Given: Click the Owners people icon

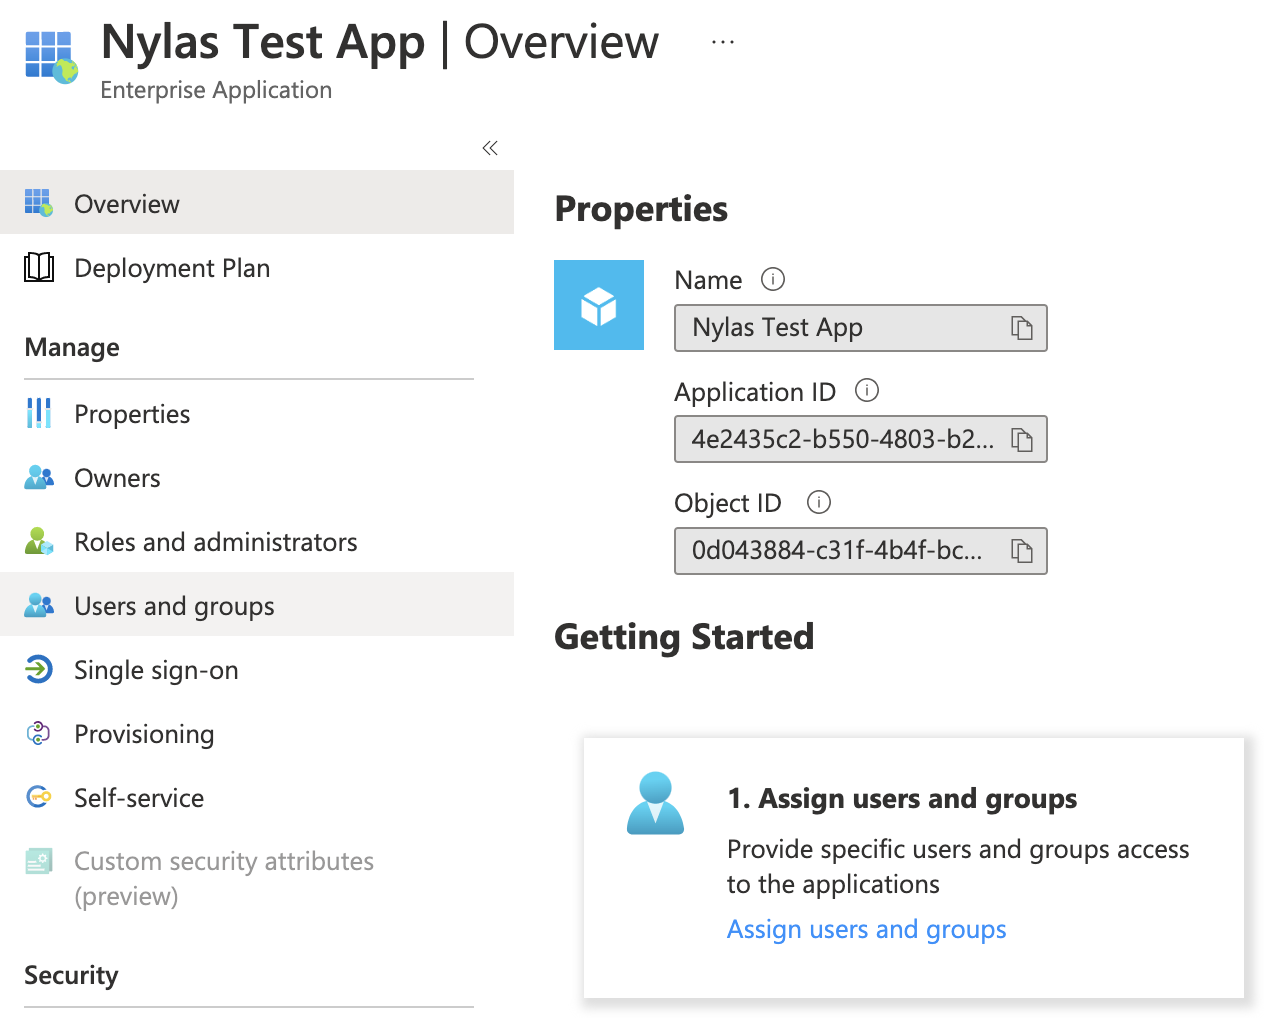Looking at the screenshot, I should tap(39, 477).
